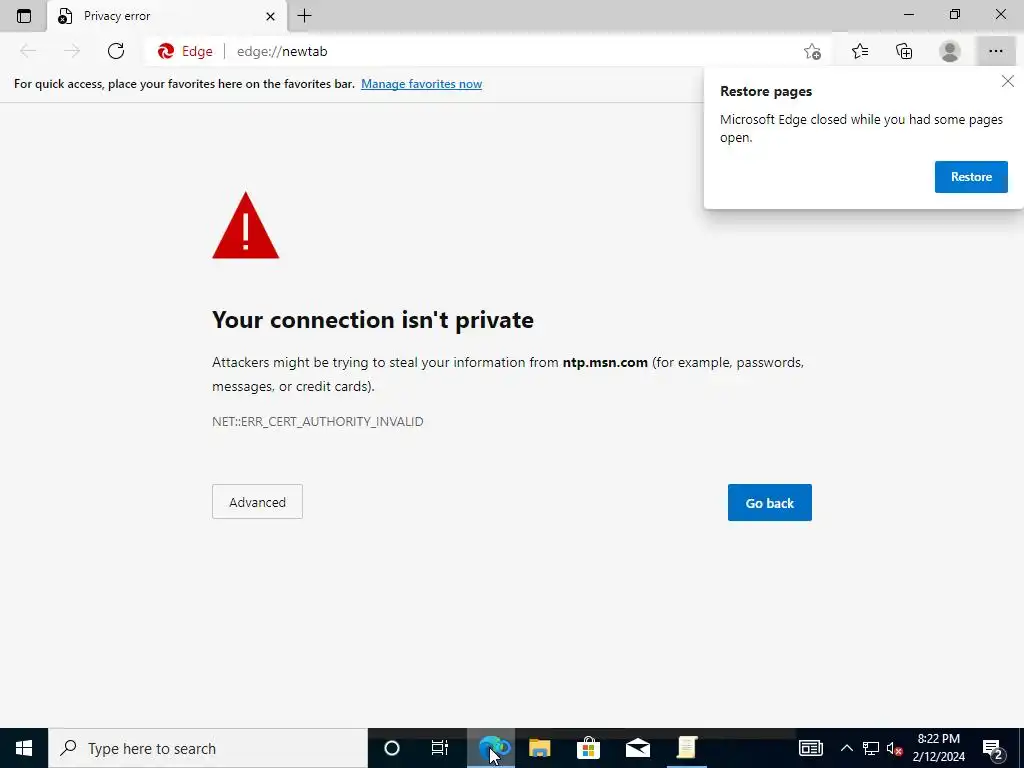1024x768 pixels.
Task: Close the Privacy error tab
Action: (x=270, y=16)
